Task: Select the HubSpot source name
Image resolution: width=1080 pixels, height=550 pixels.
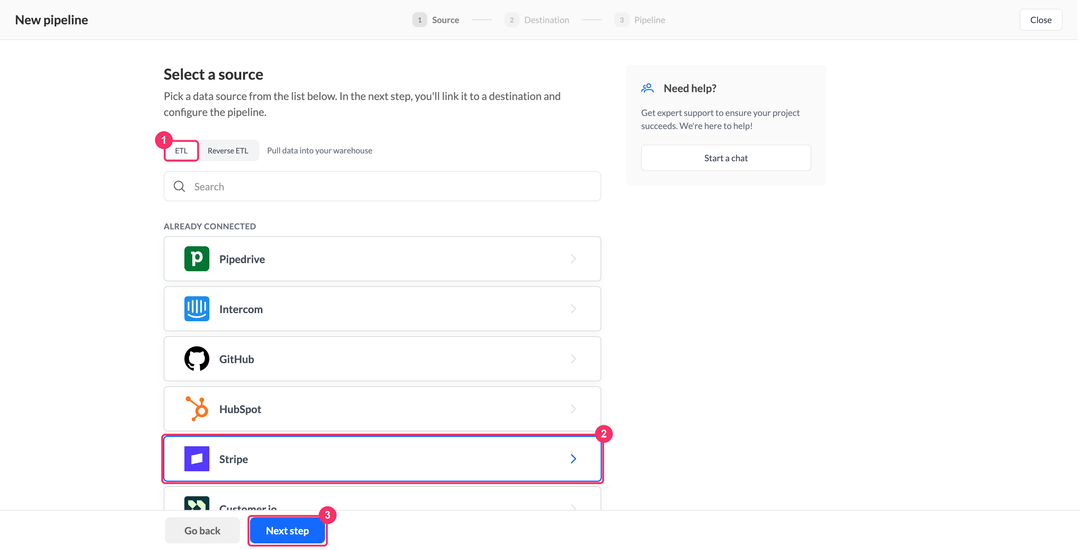Action: (240, 409)
